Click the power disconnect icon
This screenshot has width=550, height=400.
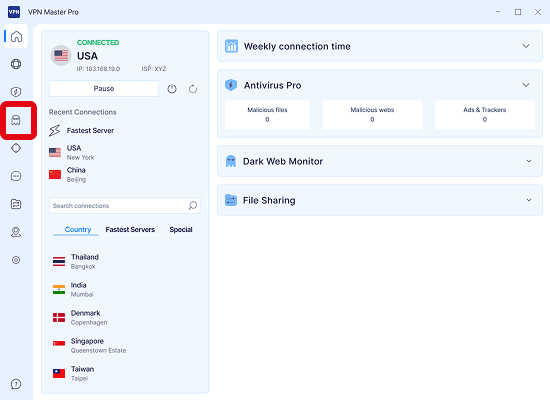(x=172, y=89)
